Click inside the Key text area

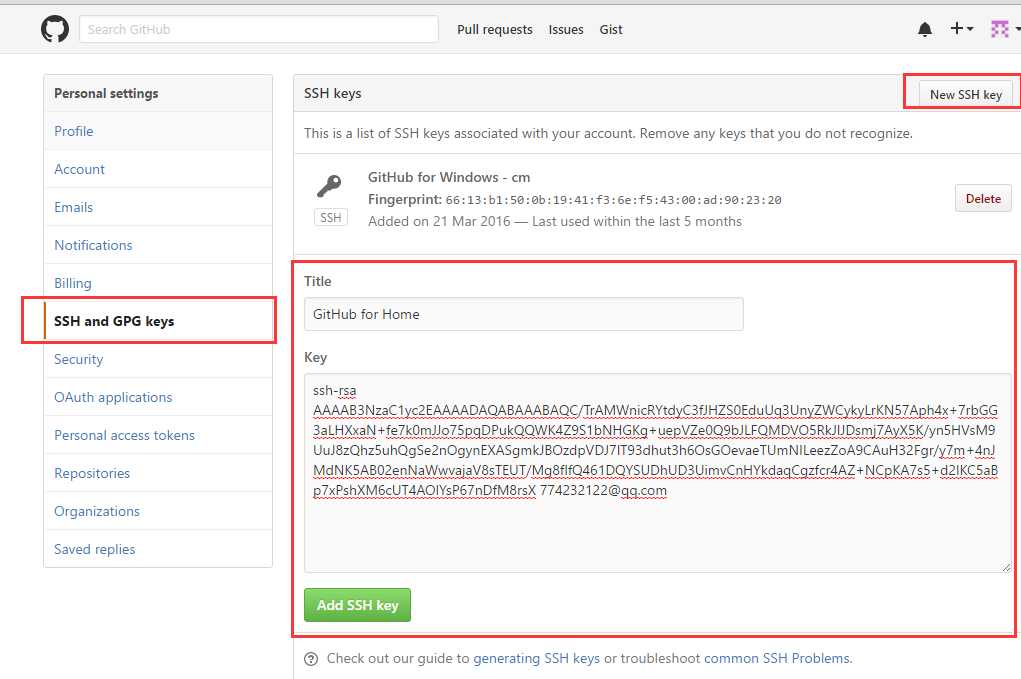tap(658, 473)
